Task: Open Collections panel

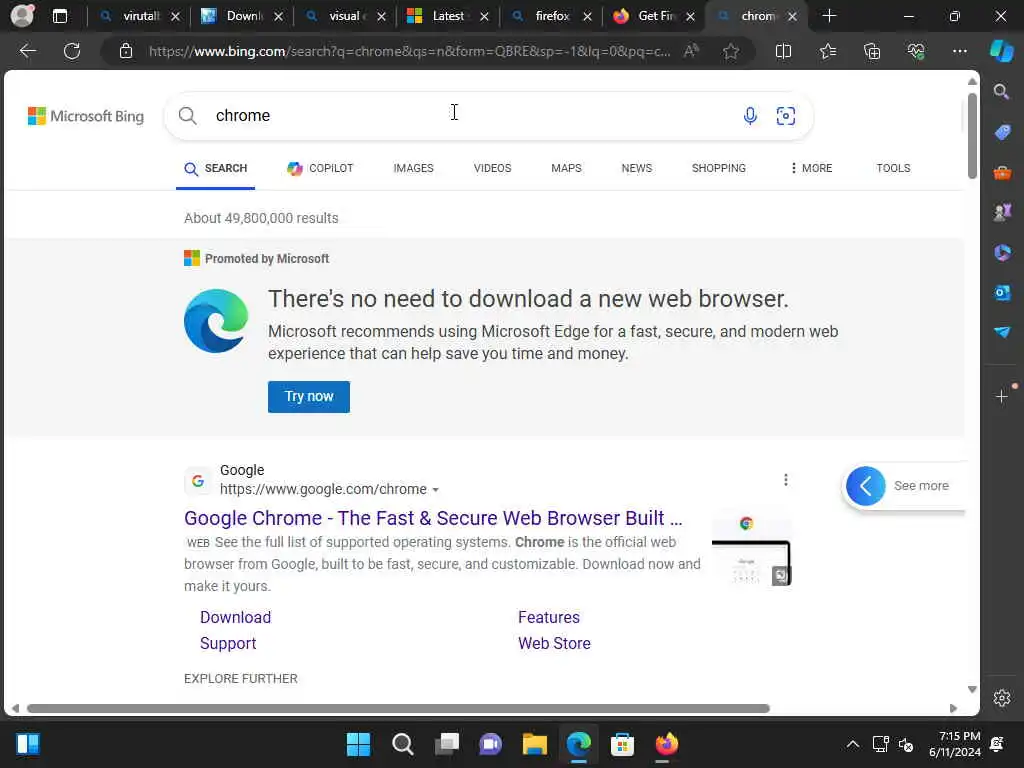Action: 872,51
